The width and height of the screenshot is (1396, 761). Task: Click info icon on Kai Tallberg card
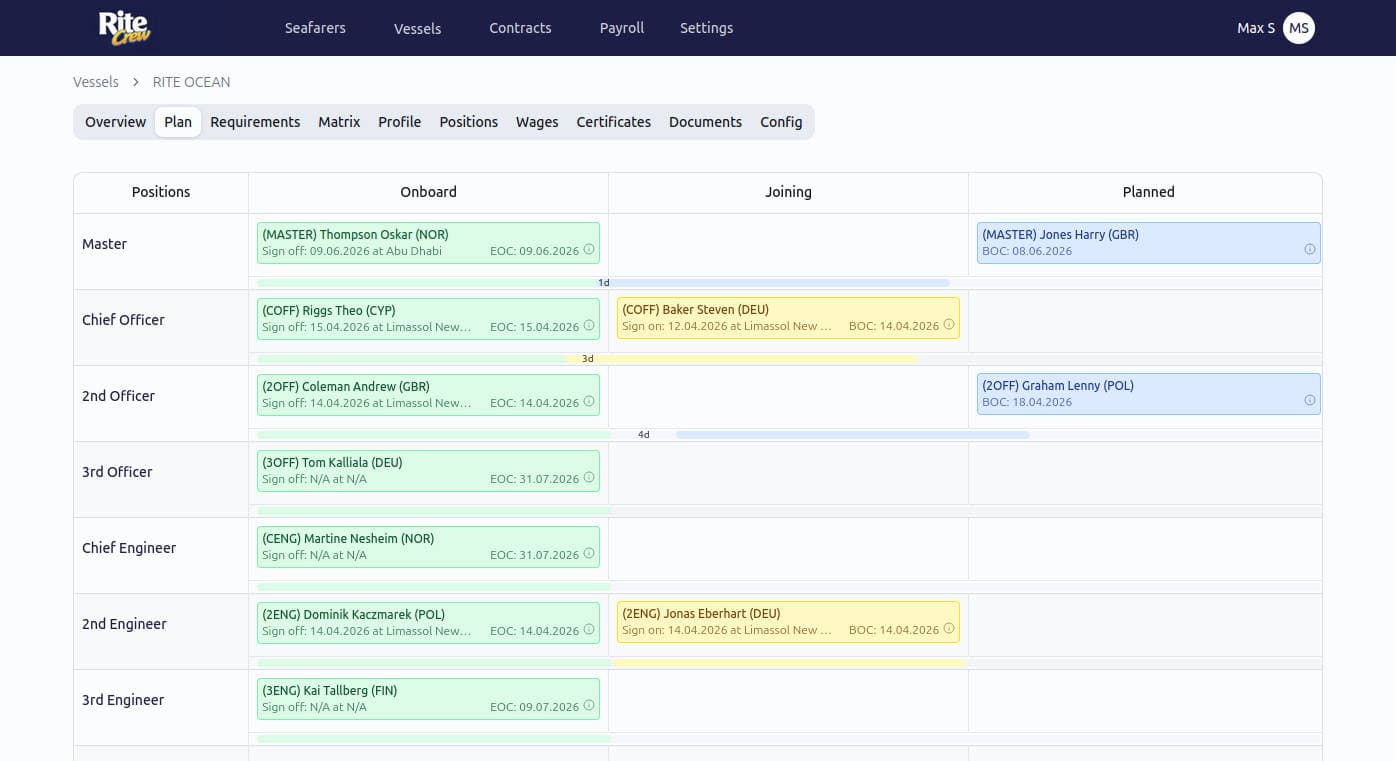[x=589, y=706]
